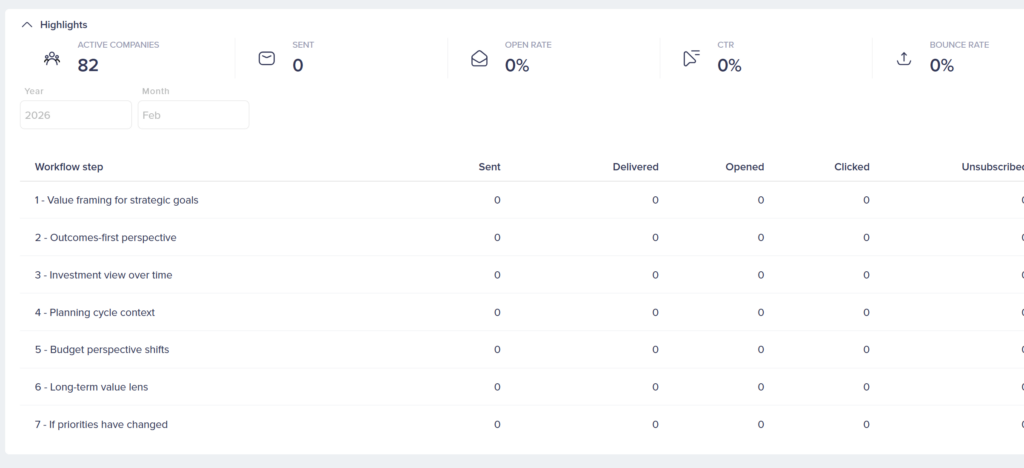Click the Bounce Rate upload icon
The width and height of the screenshot is (1024, 468).
tap(904, 58)
